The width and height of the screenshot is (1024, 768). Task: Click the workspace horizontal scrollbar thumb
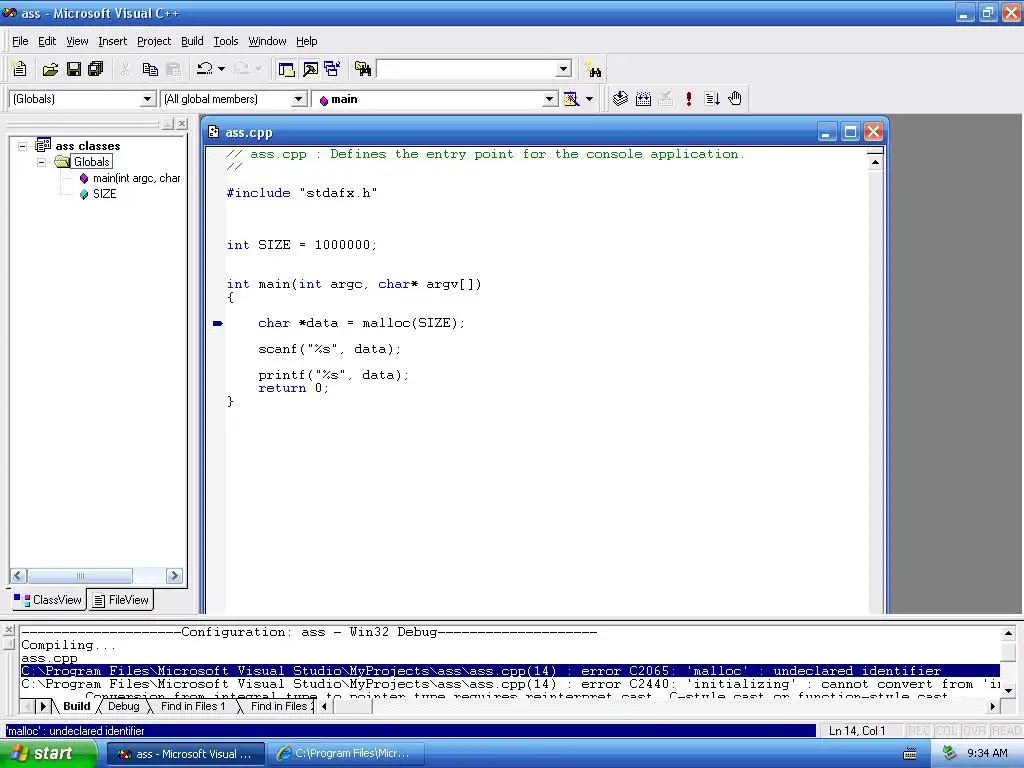point(80,575)
